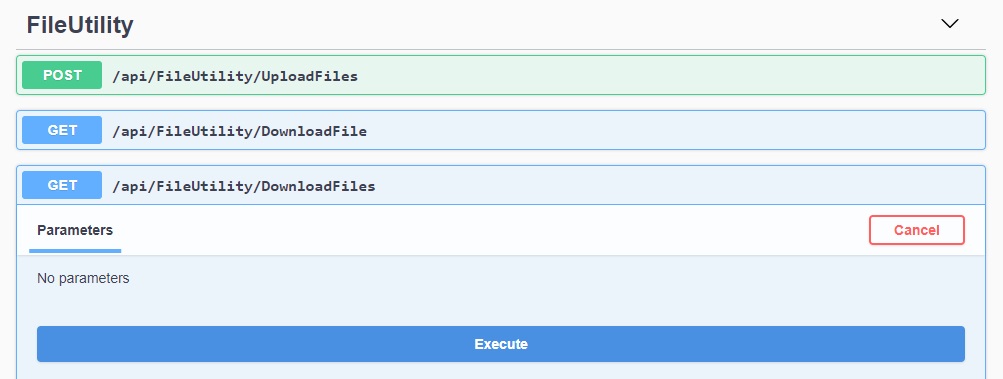The width and height of the screenshot is (1003, 379).
Task: Select the Parameters tab
Action: 75,230
